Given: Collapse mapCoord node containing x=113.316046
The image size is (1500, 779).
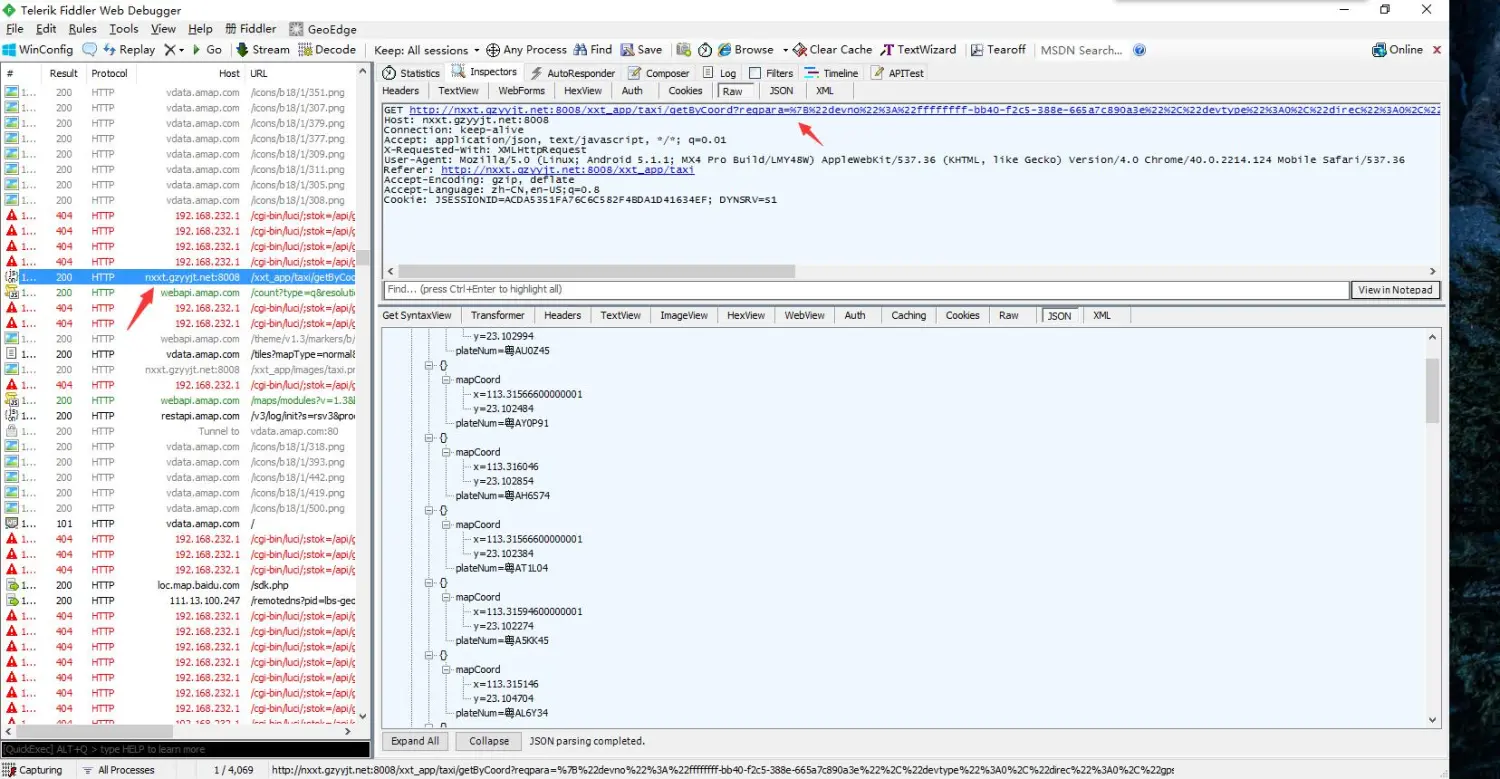Looking at the screenshot, I should (x=446, y=452).
